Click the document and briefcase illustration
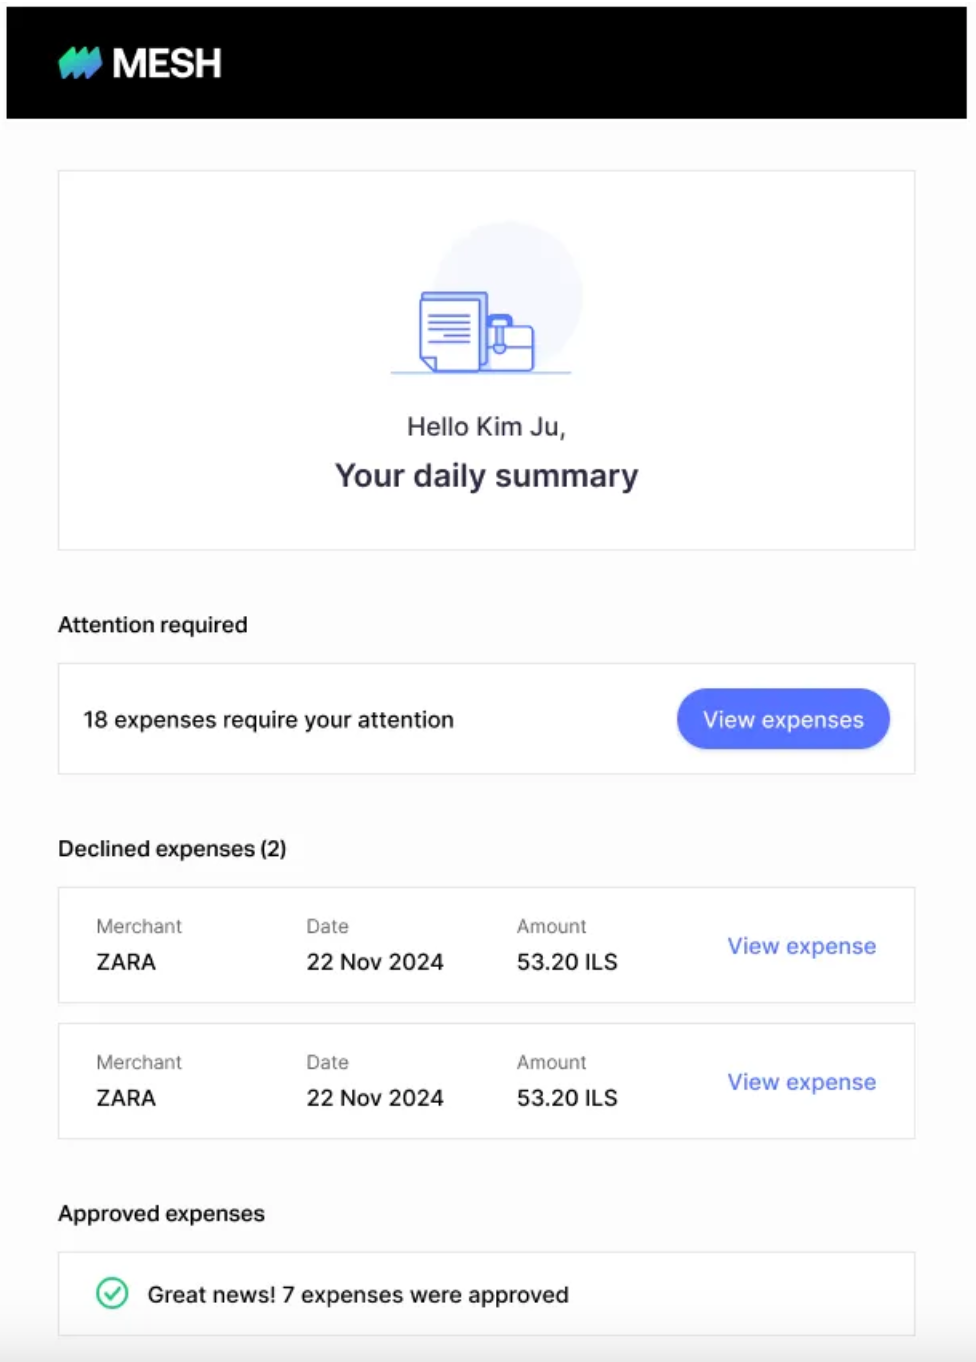Screen dimensions: 976x1362 (x=478, y=331)
